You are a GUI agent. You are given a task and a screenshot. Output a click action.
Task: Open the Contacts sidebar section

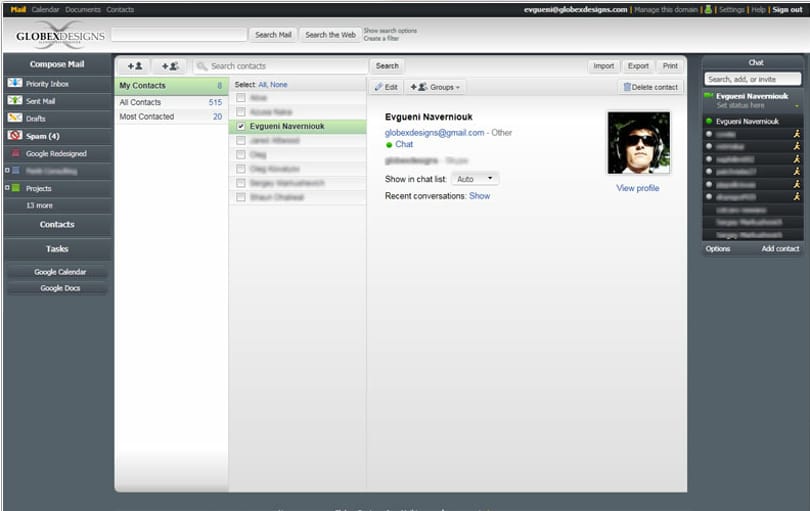(x=57, y=224)
